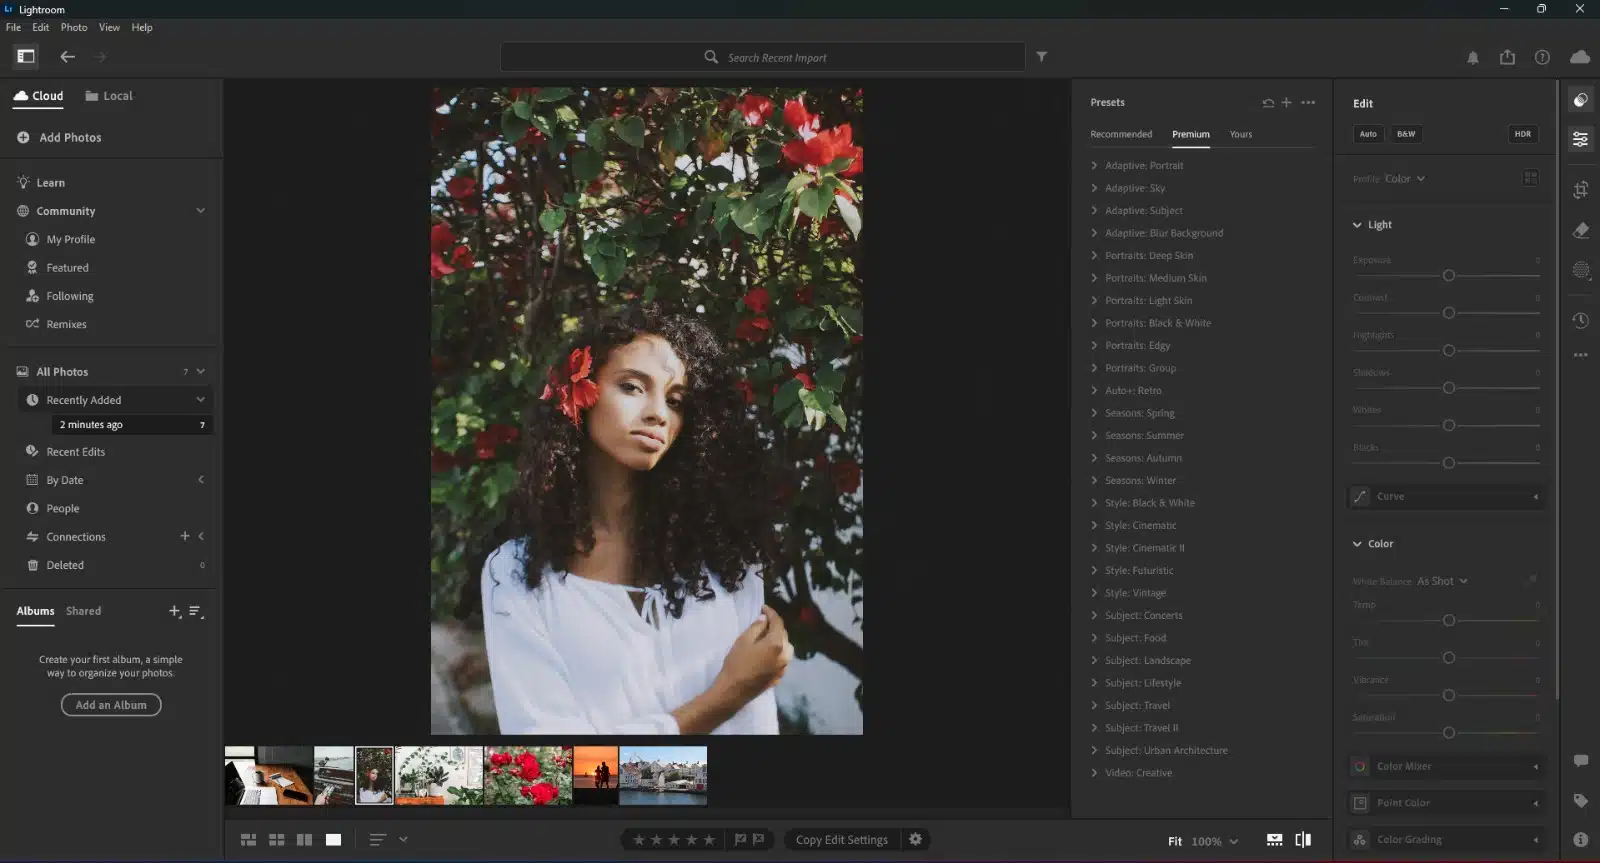Open the Masking tool

[x=1580, y=270]
